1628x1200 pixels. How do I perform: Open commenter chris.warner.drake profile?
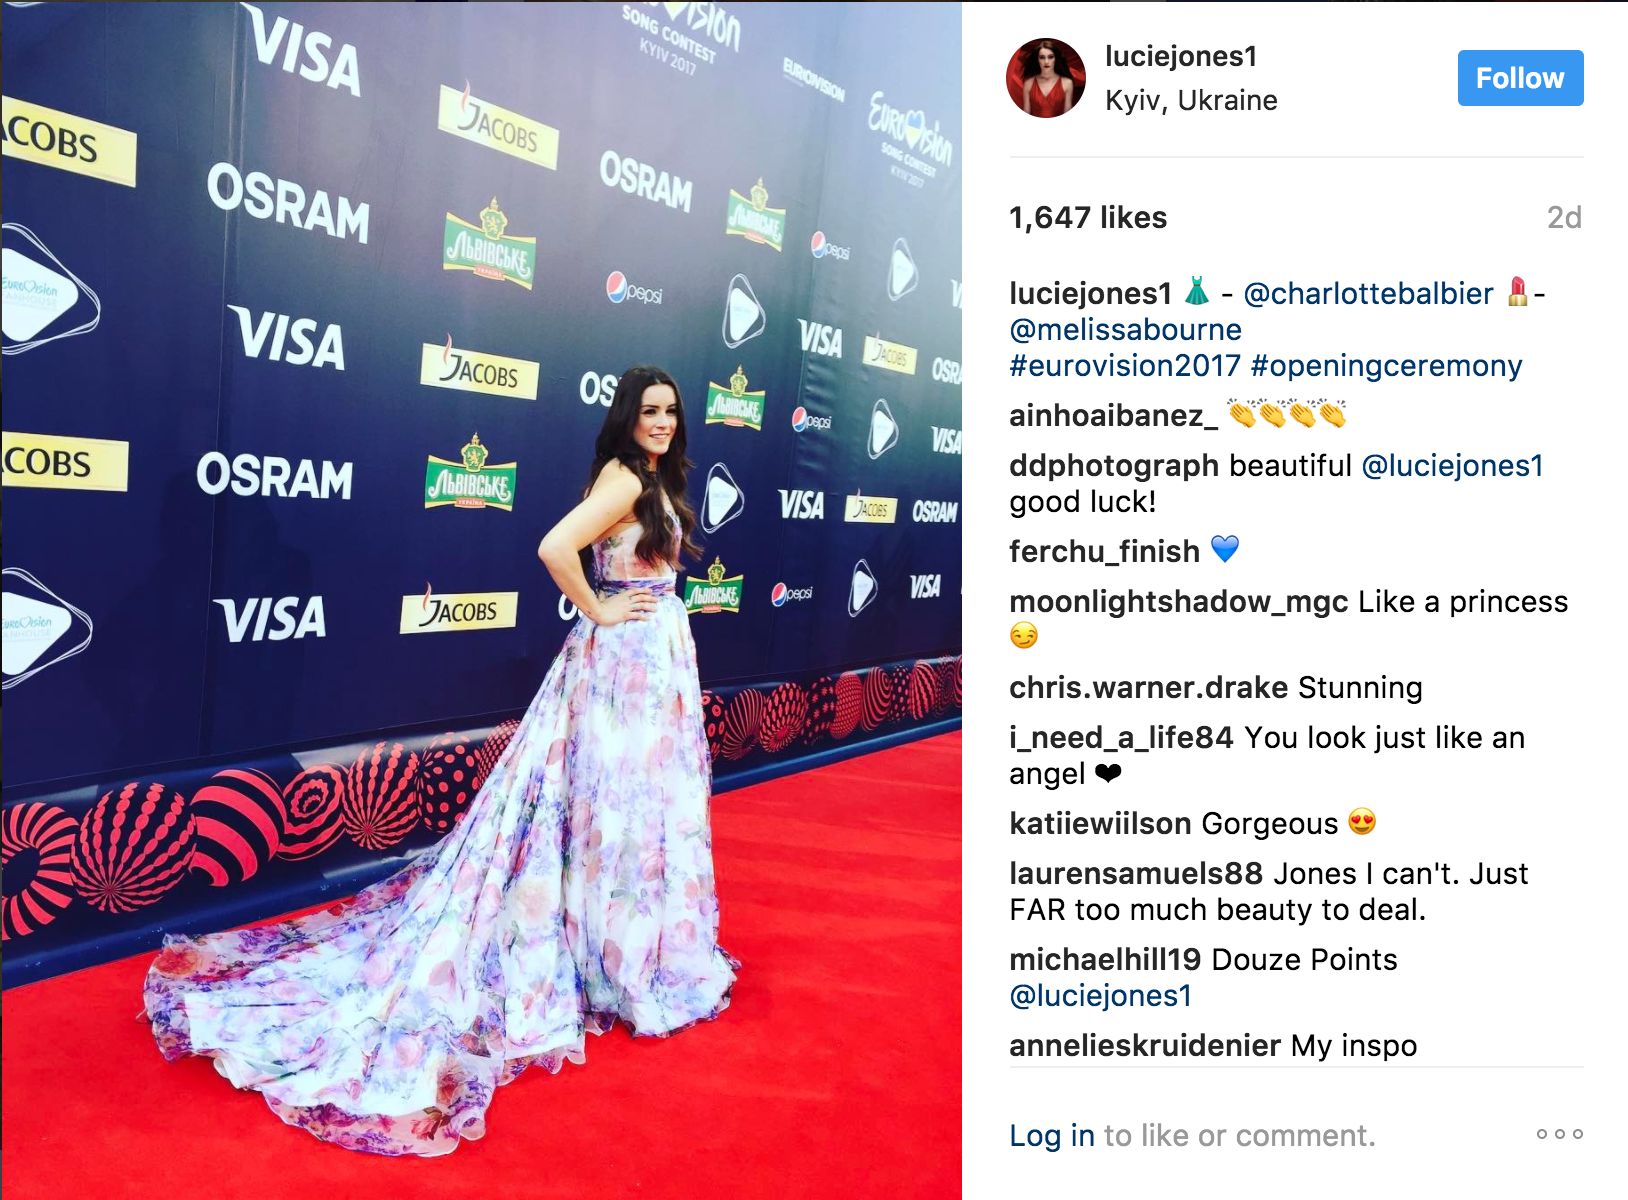coord(1149,687)
